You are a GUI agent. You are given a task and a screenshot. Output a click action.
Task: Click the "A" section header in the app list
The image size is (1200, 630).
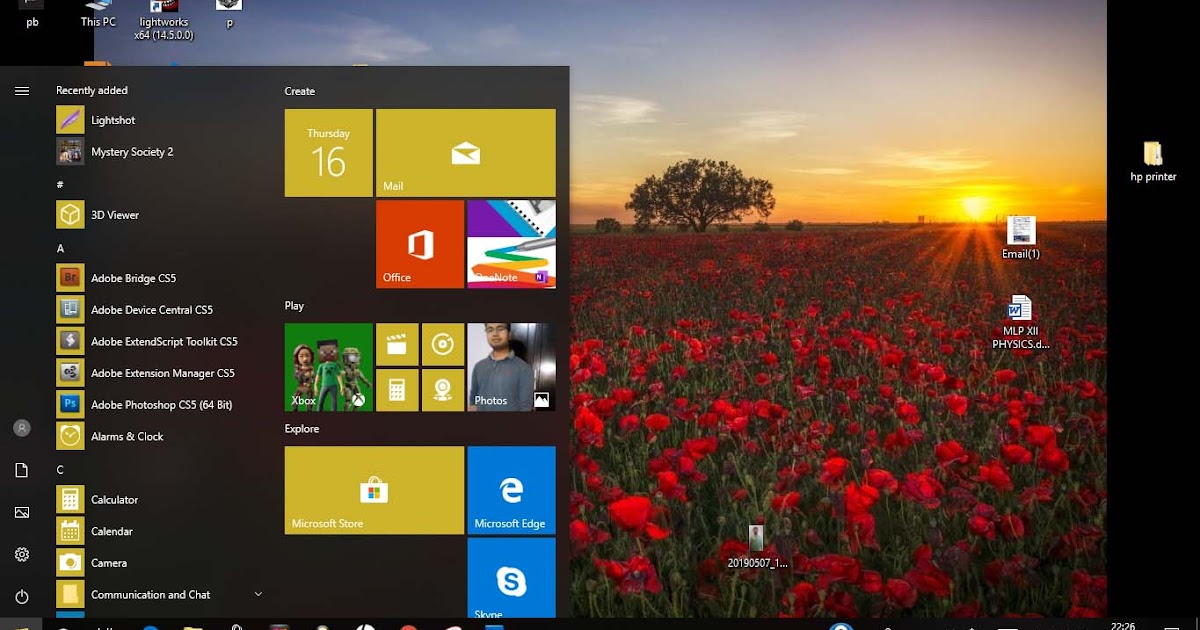(60, 247)
